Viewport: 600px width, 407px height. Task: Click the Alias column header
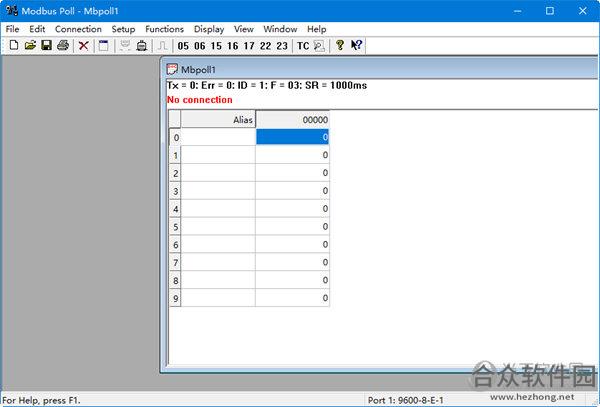(218, 119)
